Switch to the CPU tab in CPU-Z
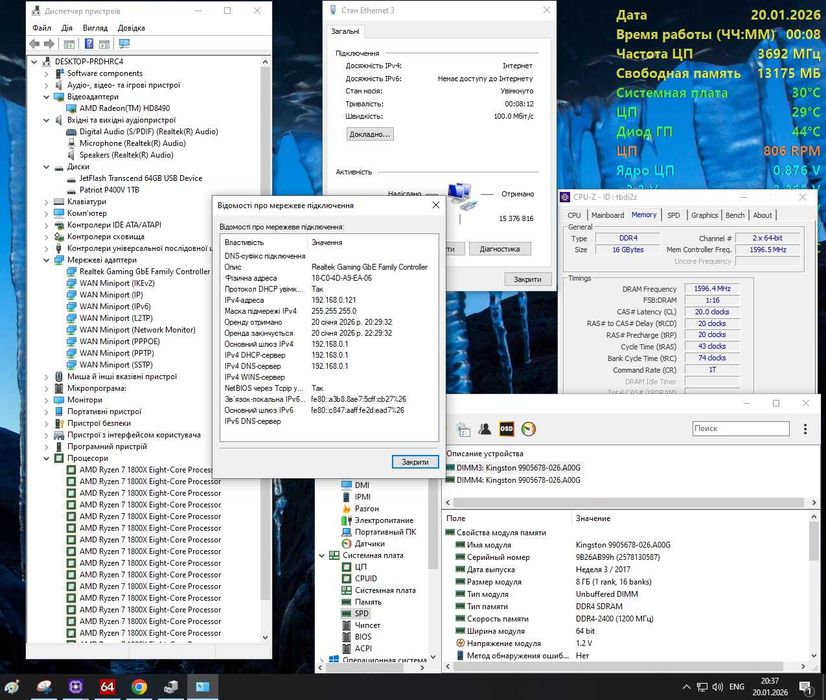 [x=574, y=215]
